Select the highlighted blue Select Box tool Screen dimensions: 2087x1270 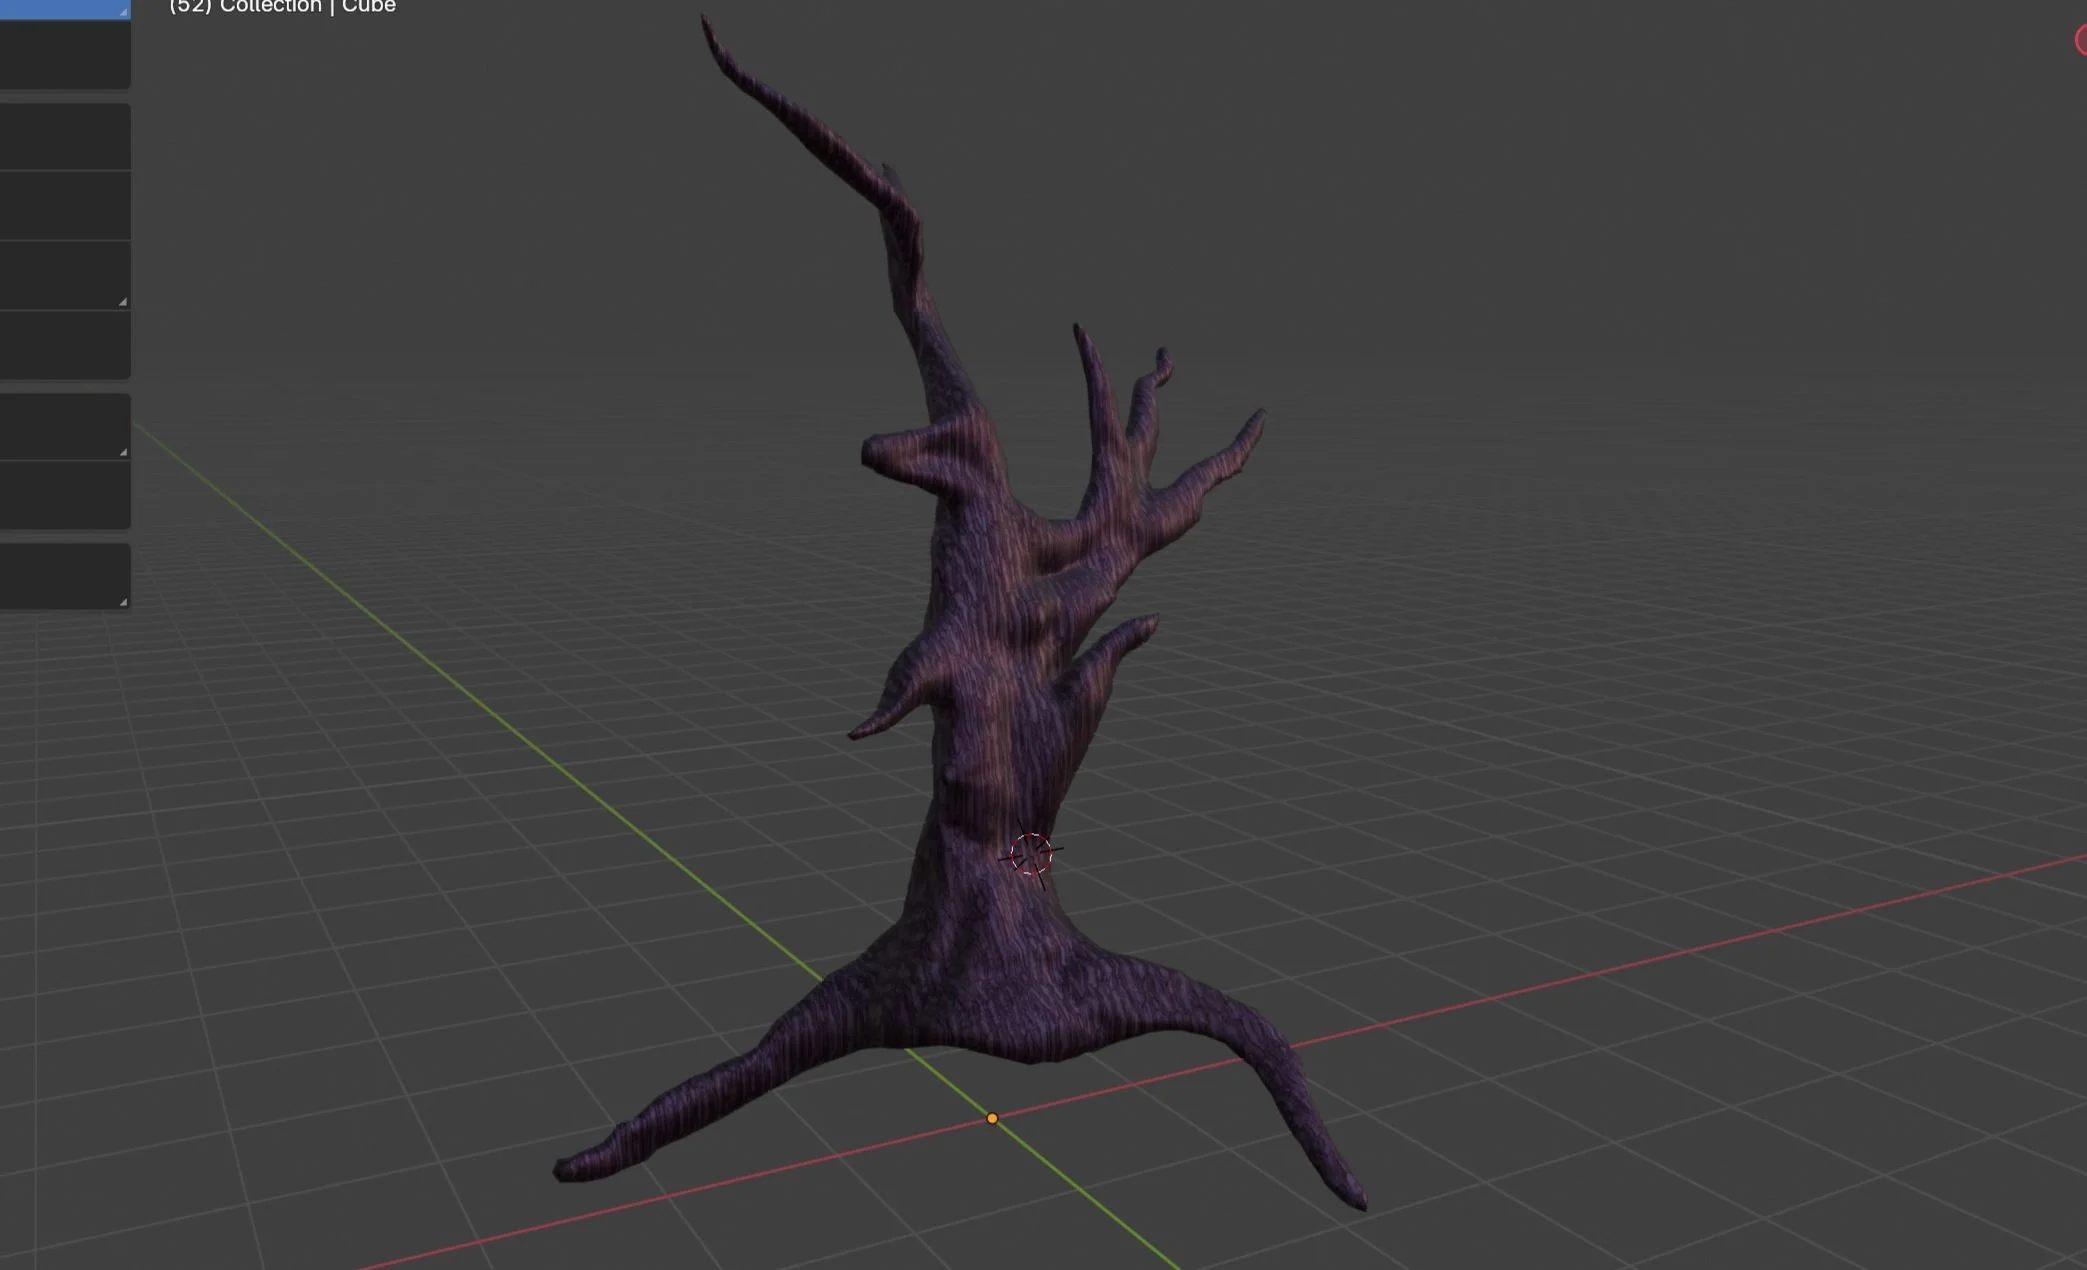click(63, 8)
